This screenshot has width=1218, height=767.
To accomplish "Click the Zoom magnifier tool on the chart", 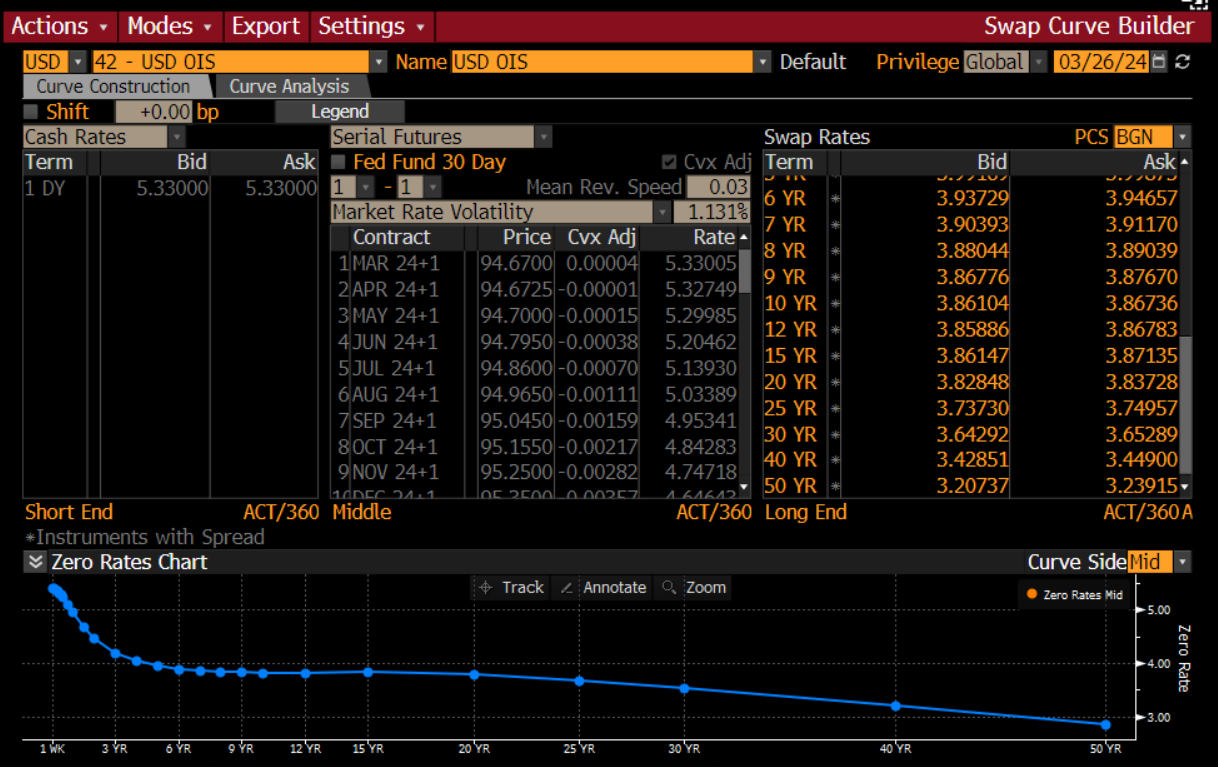I will pos(693,588).
